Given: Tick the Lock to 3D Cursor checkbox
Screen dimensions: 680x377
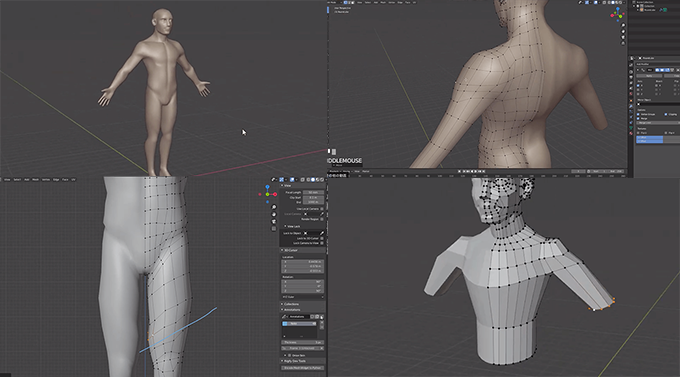Looking at the screenshot, I should pos(322,238).
